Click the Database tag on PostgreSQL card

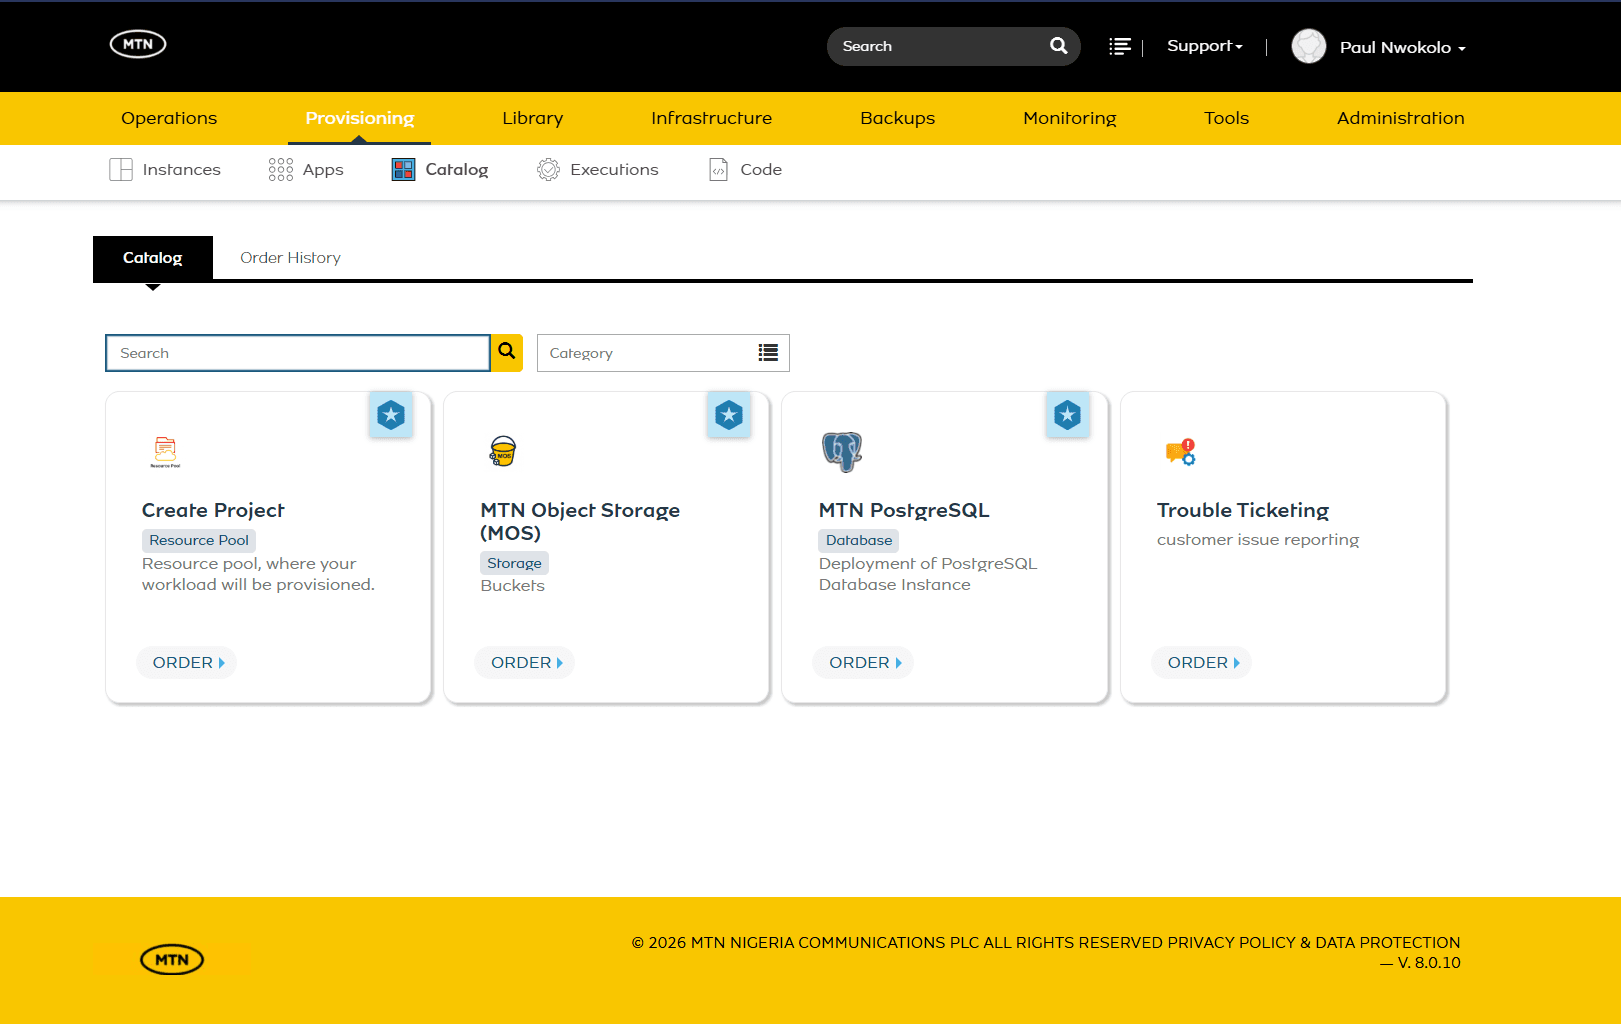click(x=859, y=540)
